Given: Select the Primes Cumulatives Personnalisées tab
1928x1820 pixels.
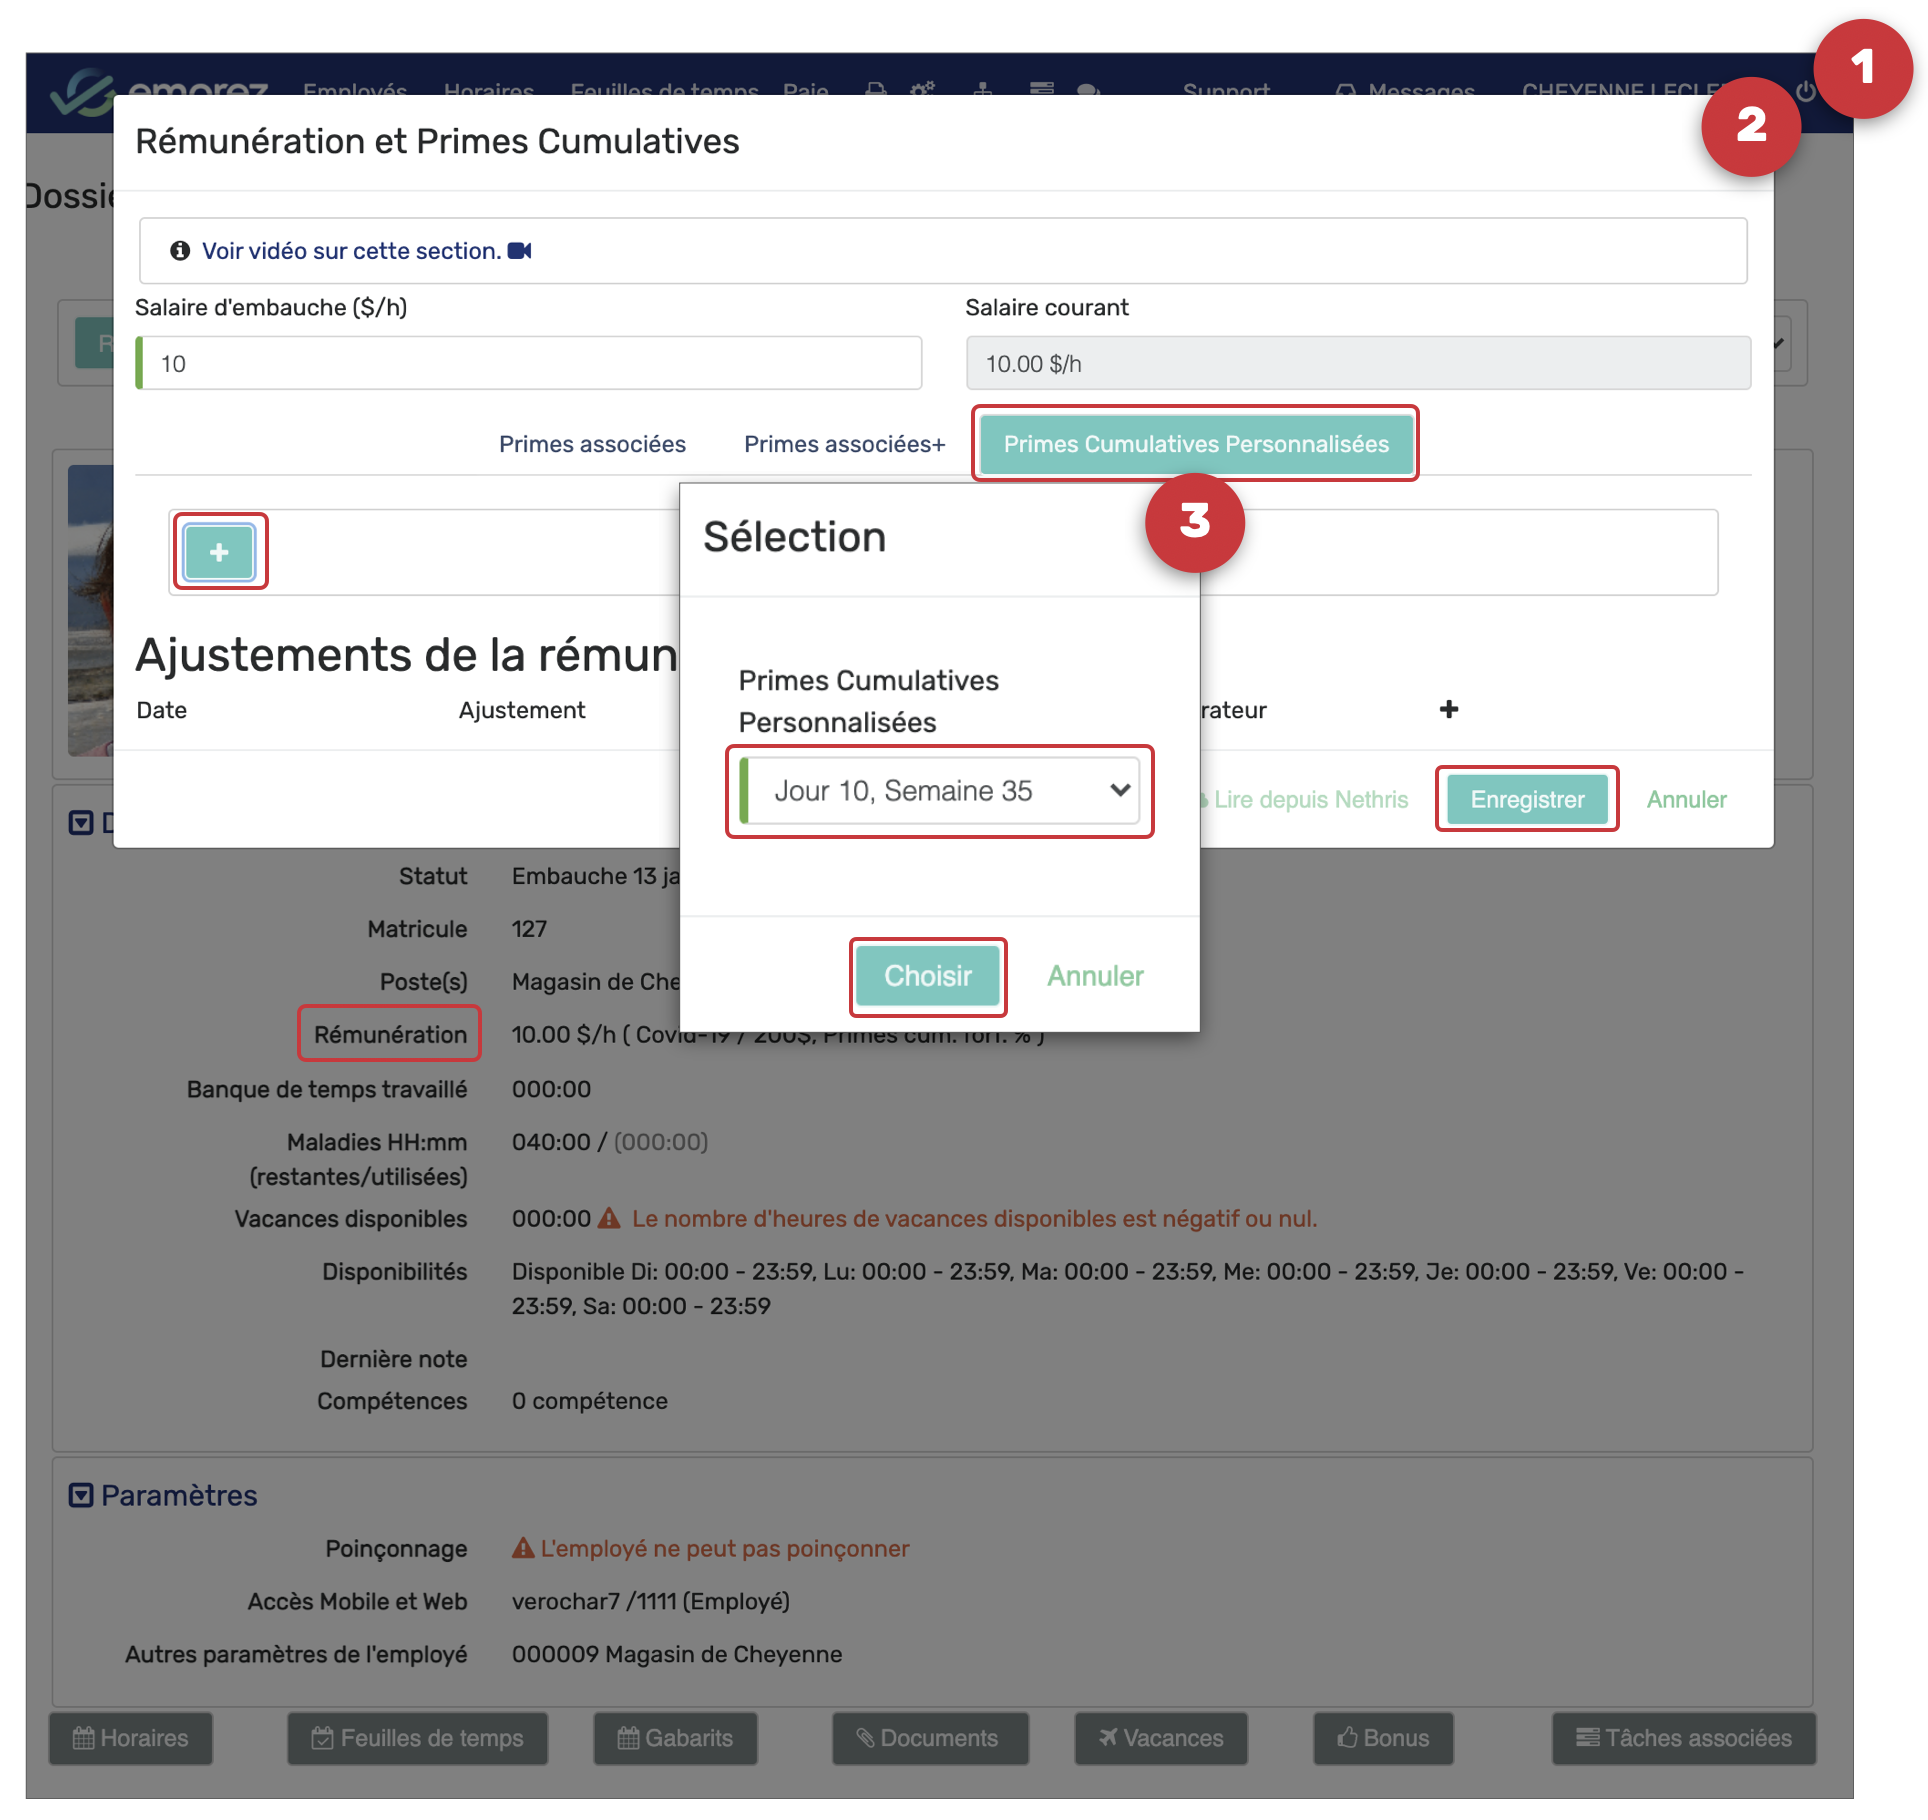Looking at the screenshot, I should (1195, 444).
